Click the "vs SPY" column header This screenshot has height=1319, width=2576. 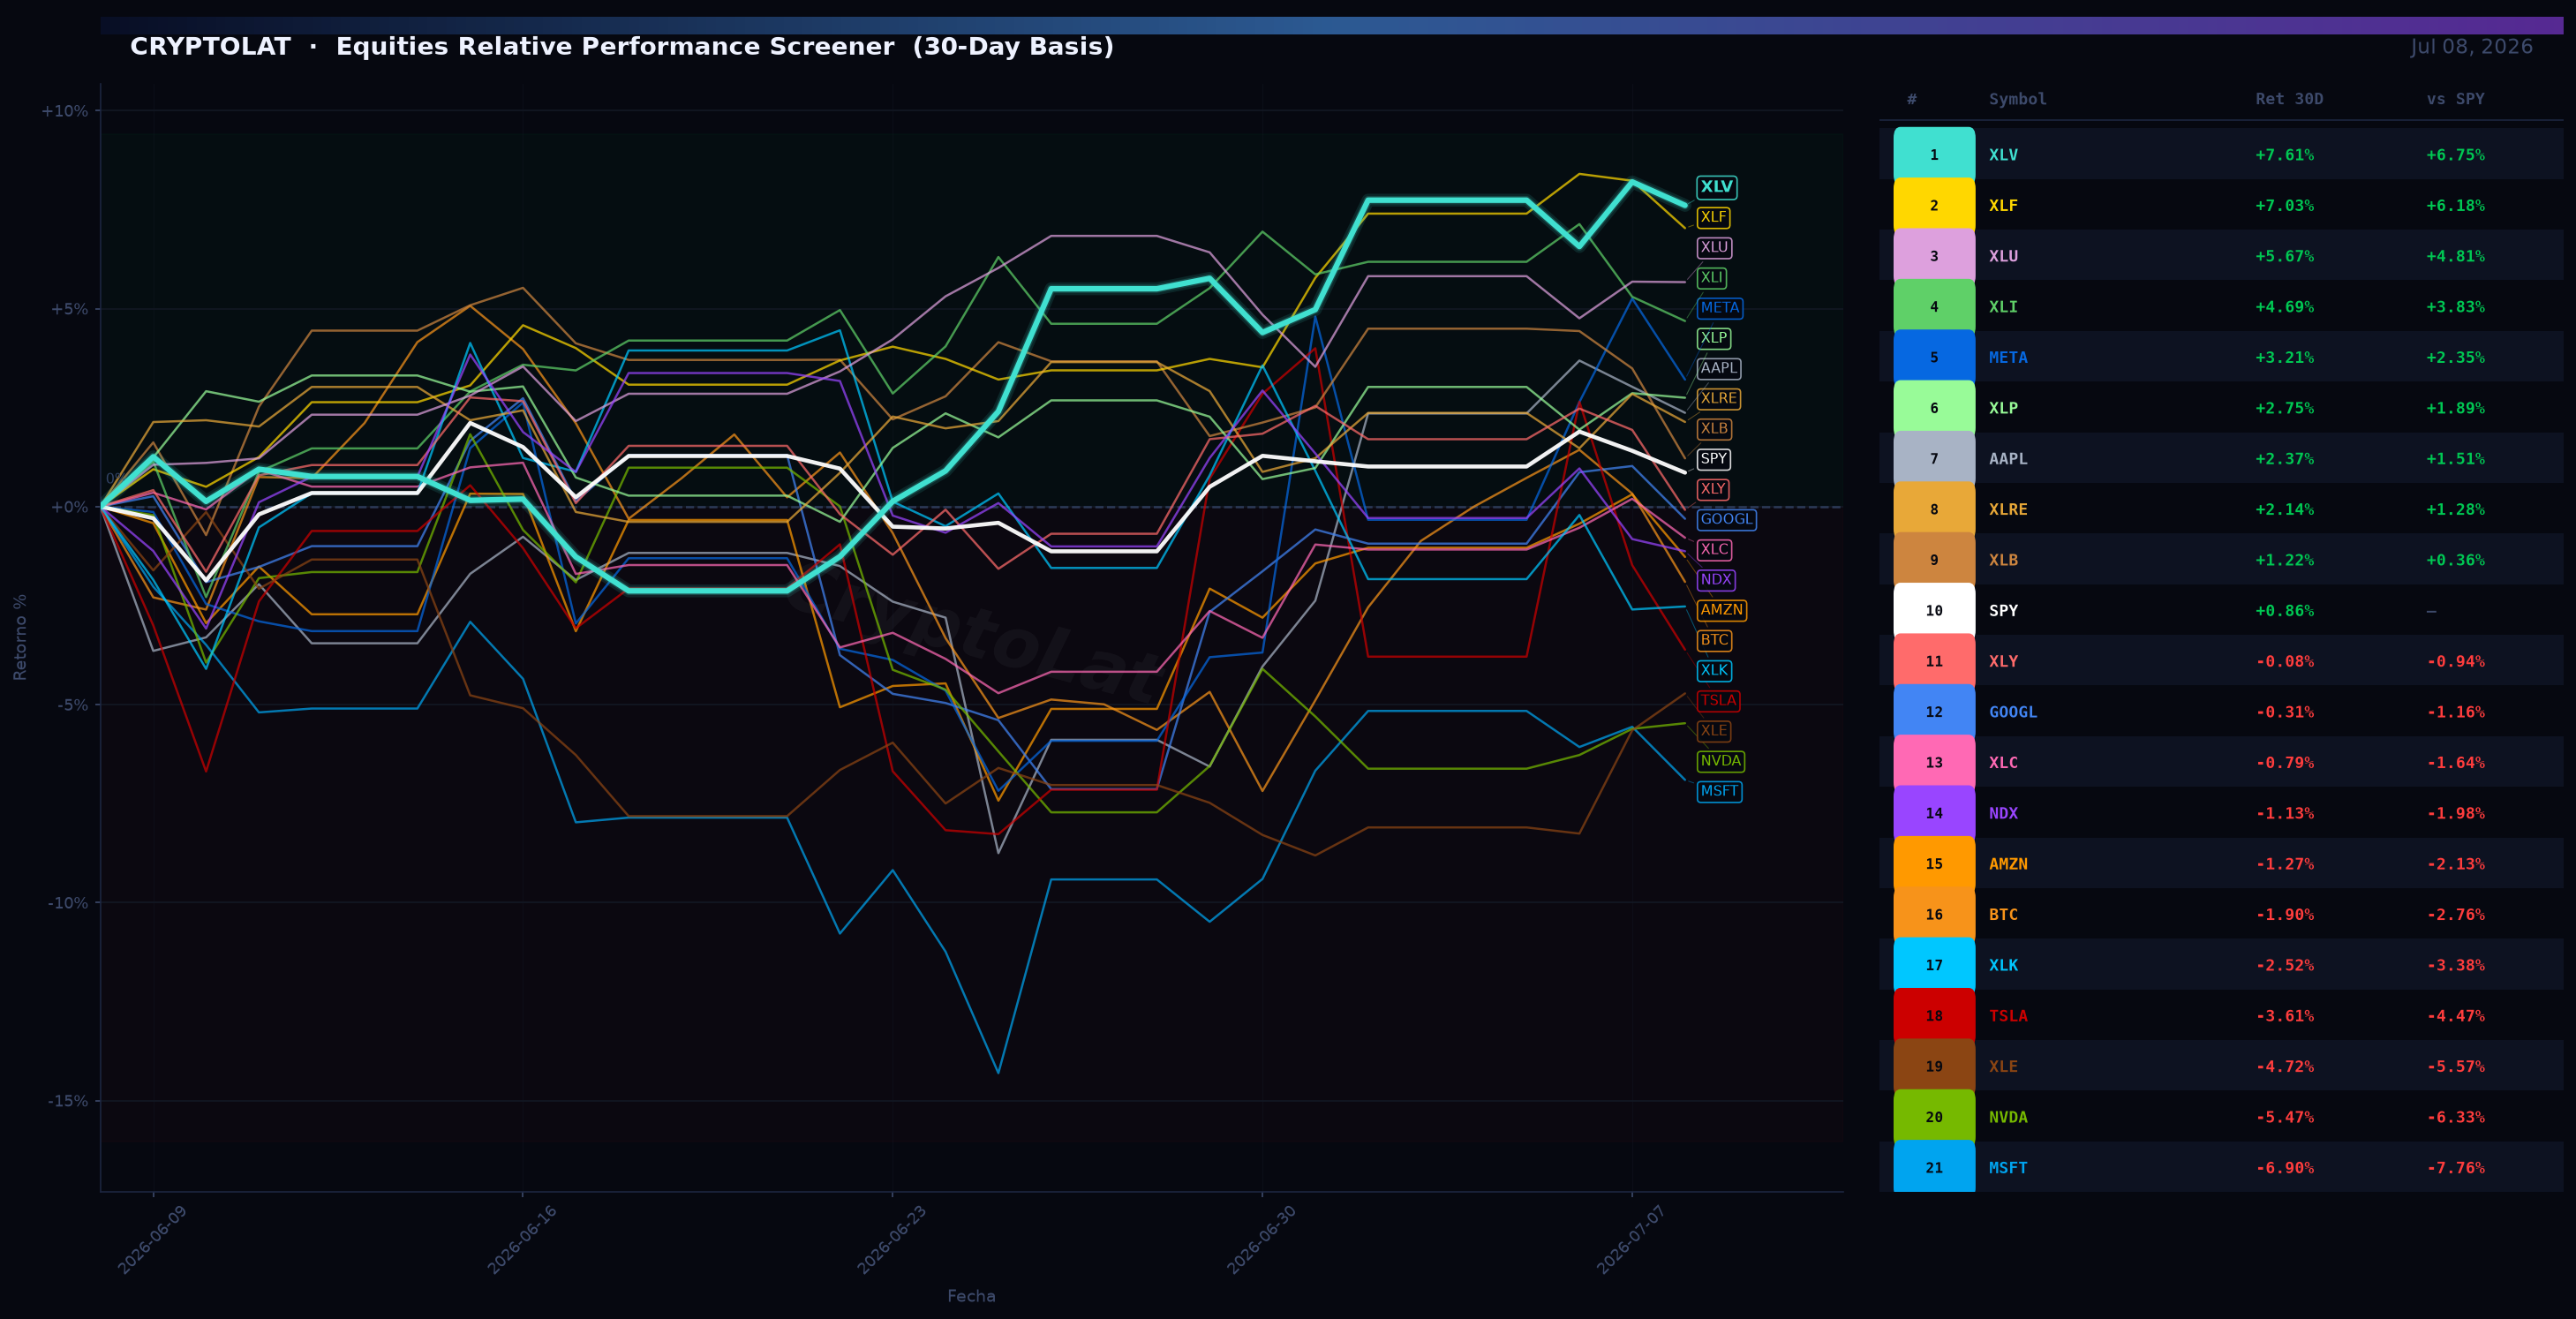point(2455,99)
